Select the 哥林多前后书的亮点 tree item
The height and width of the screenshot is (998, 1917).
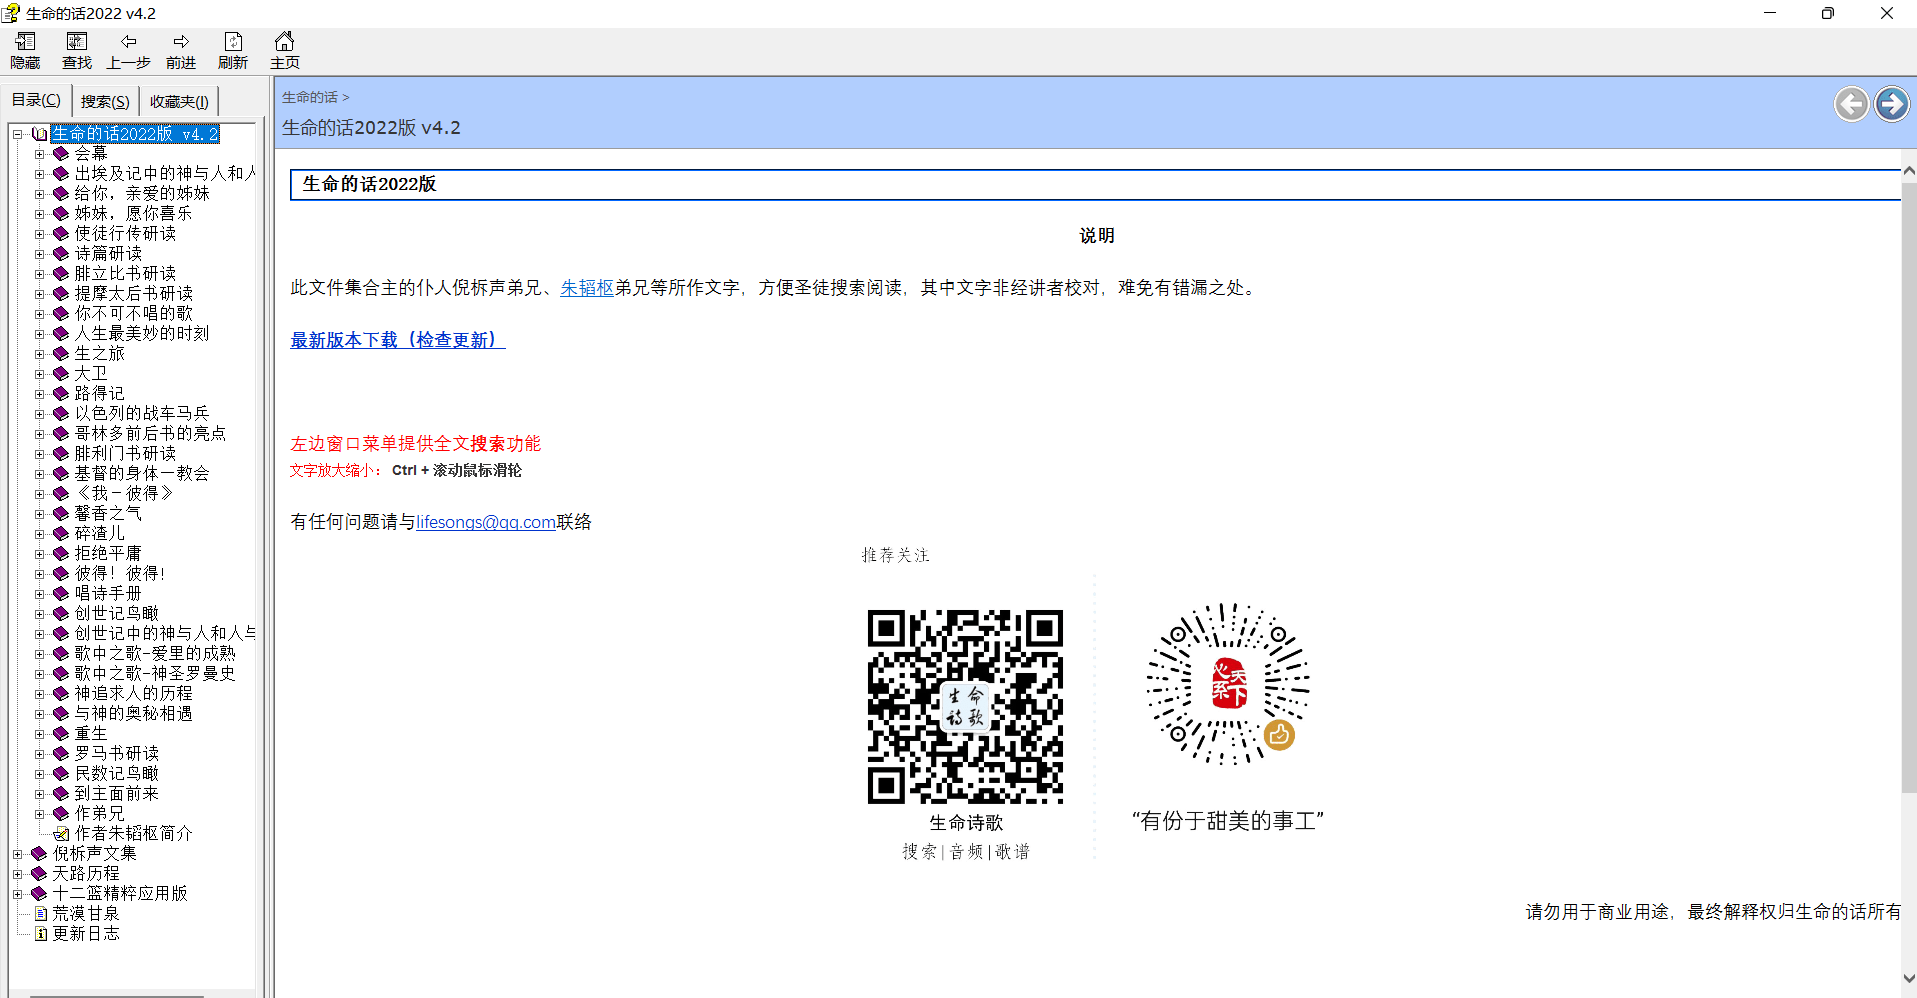point(151,433)
